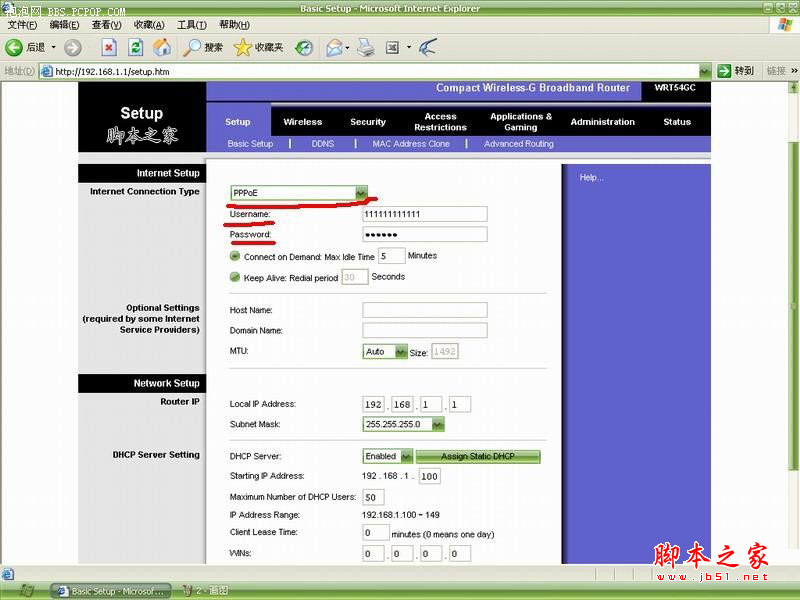The image size is (800, 600).
Task: Click the page icon in address bar
Action: 46,71
